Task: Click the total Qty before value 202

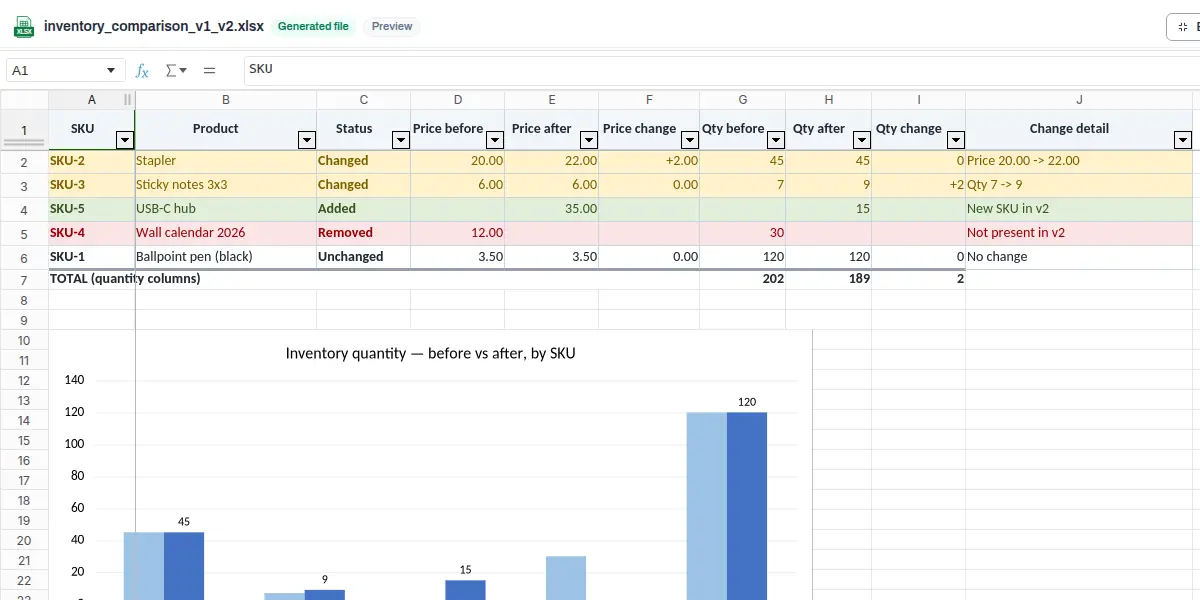Action: coord(743,280)
